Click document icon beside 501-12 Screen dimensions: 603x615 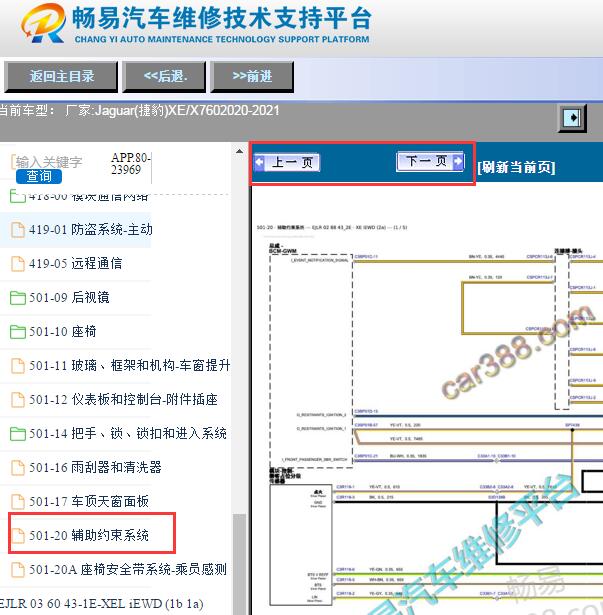17,400
